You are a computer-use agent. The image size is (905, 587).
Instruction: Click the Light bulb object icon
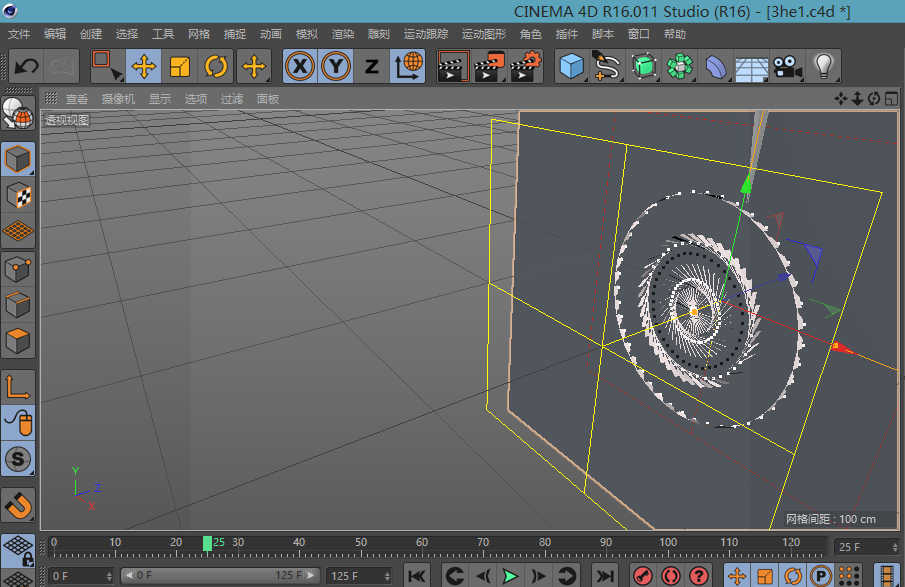(x=823, y=67)
